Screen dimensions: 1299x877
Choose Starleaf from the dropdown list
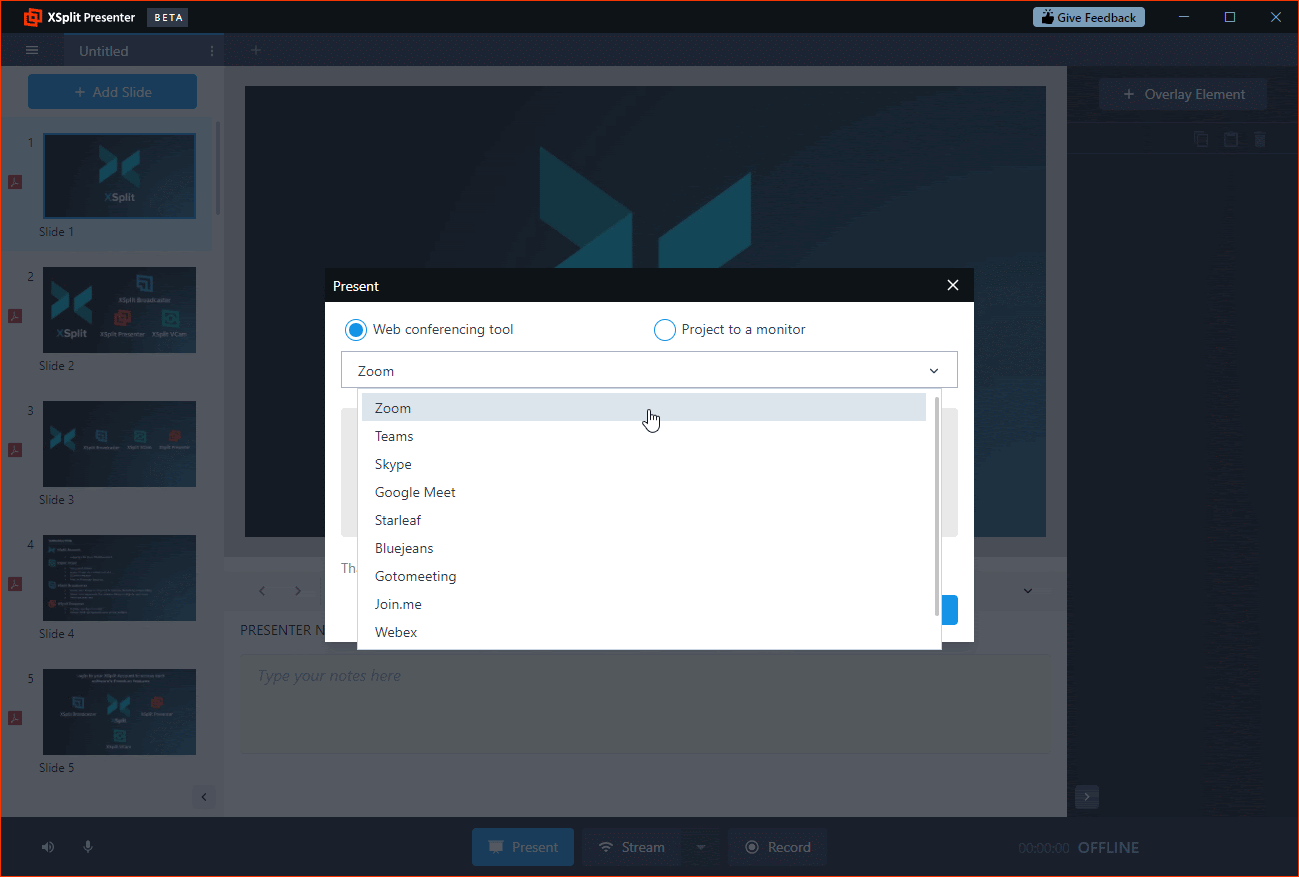[644, 520]
